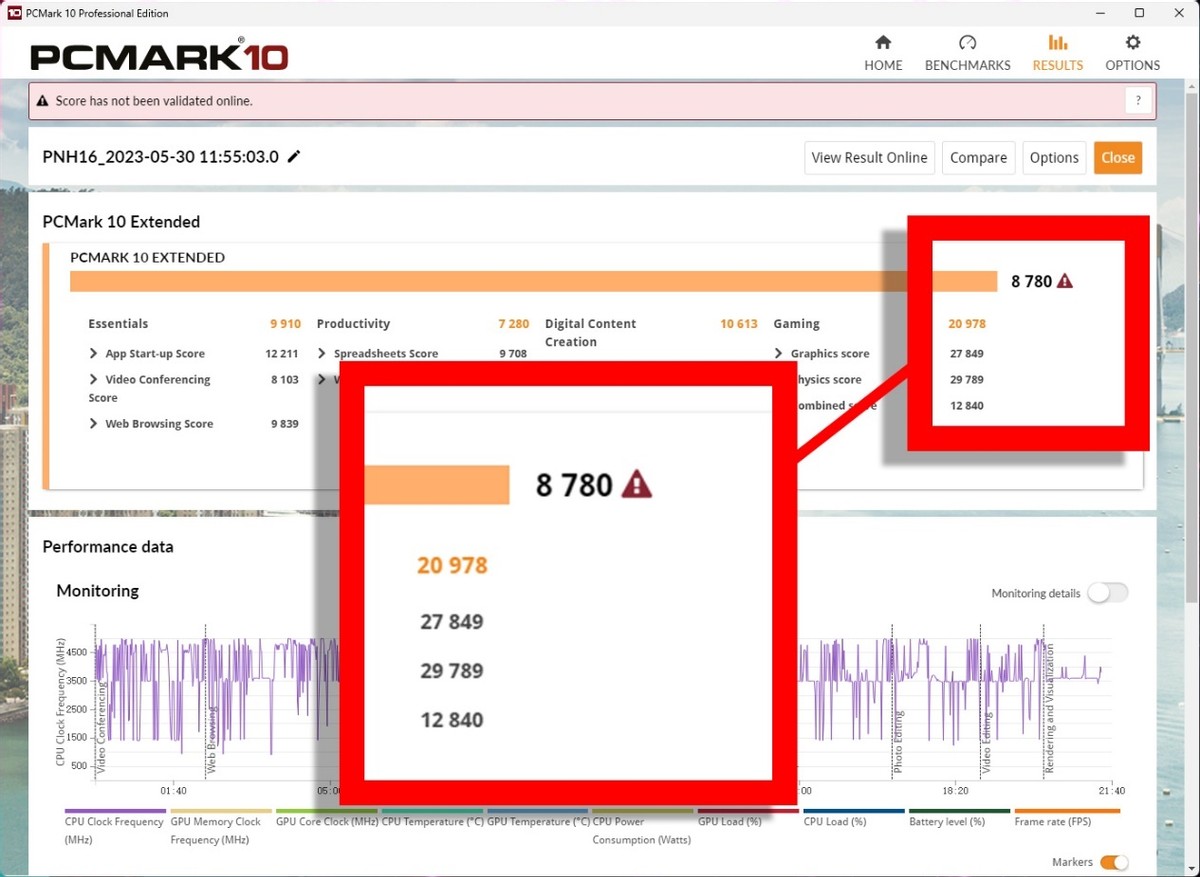Click the Gaming heading
1200x877 pixels.
pyautogui.click(x=797, y=324)
